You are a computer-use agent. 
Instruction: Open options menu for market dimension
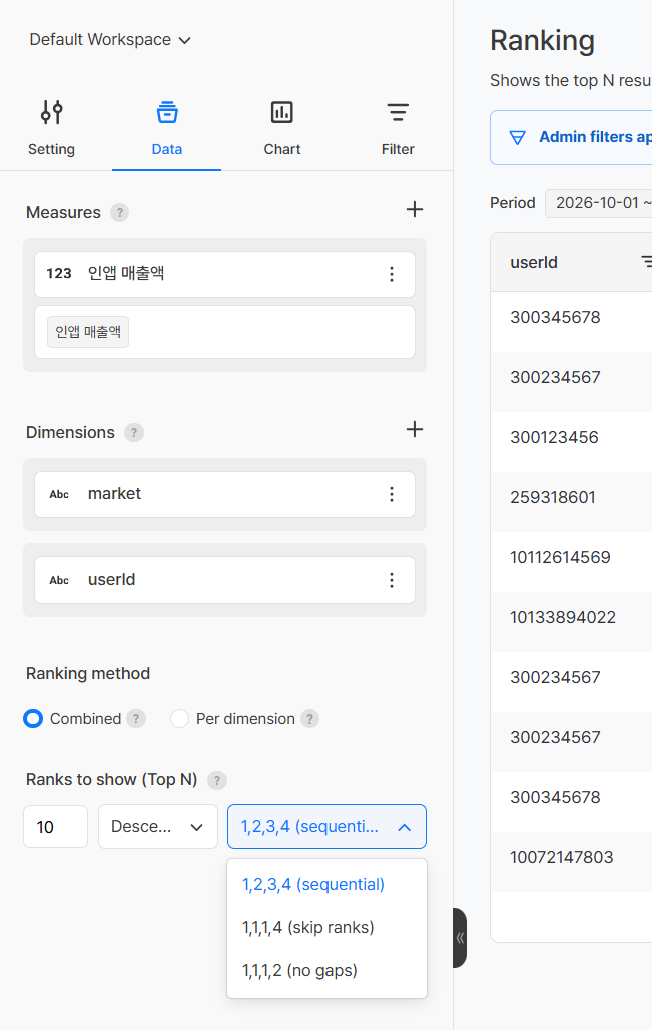click(x=392, y=494)
